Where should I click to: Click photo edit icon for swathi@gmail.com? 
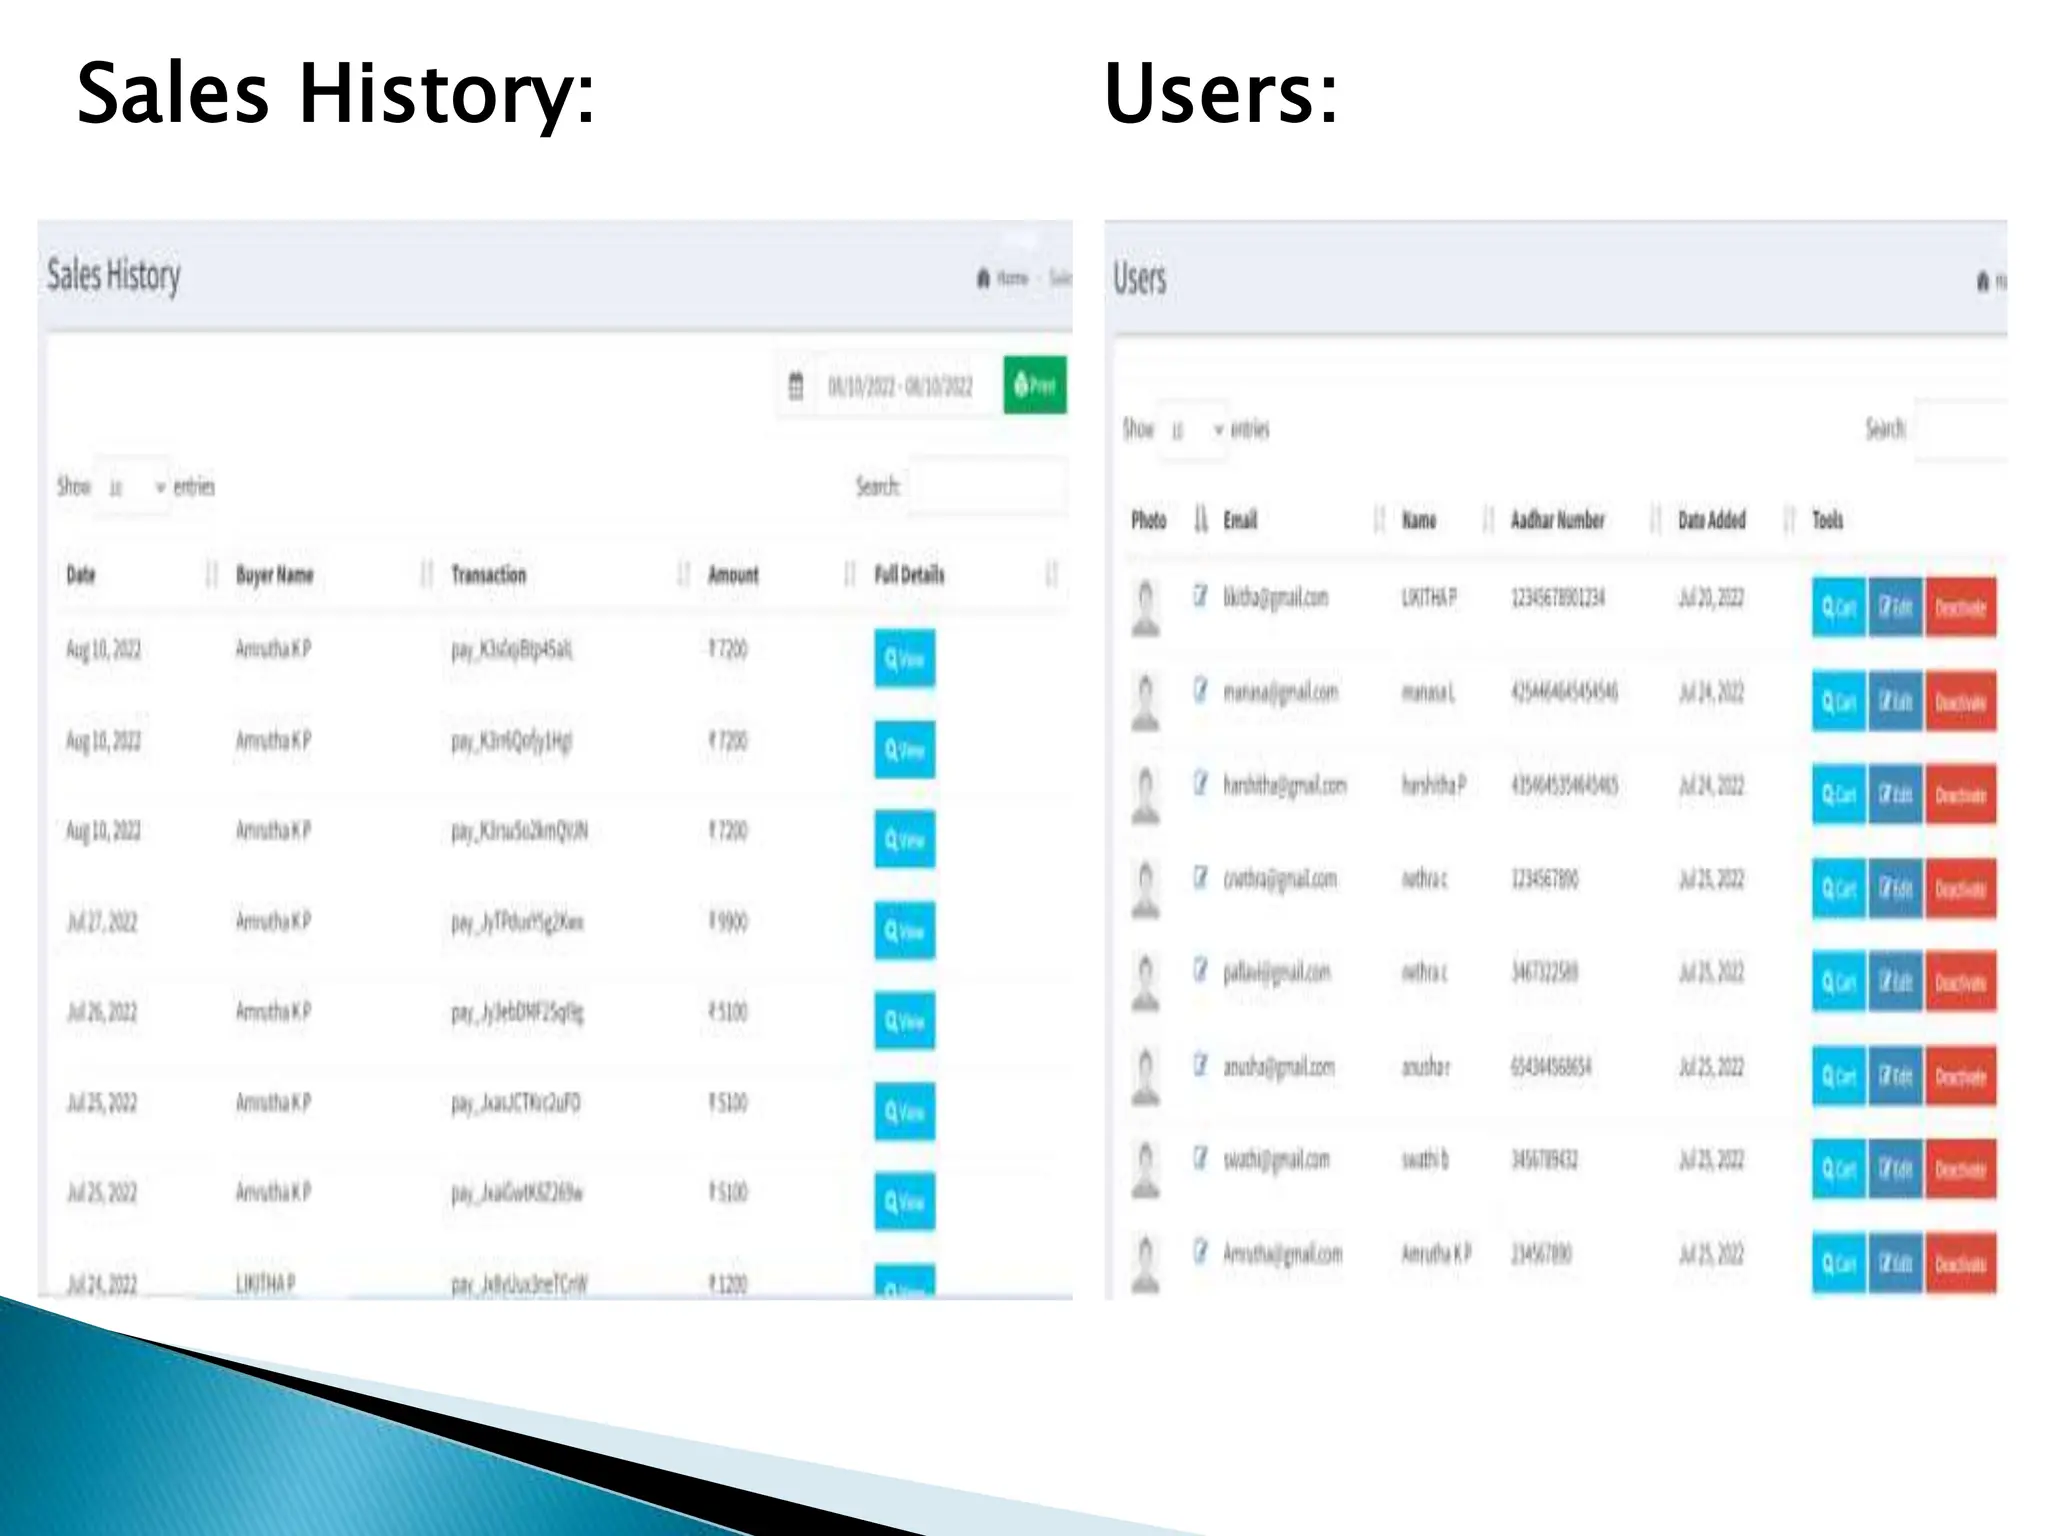(1200, 1158)
